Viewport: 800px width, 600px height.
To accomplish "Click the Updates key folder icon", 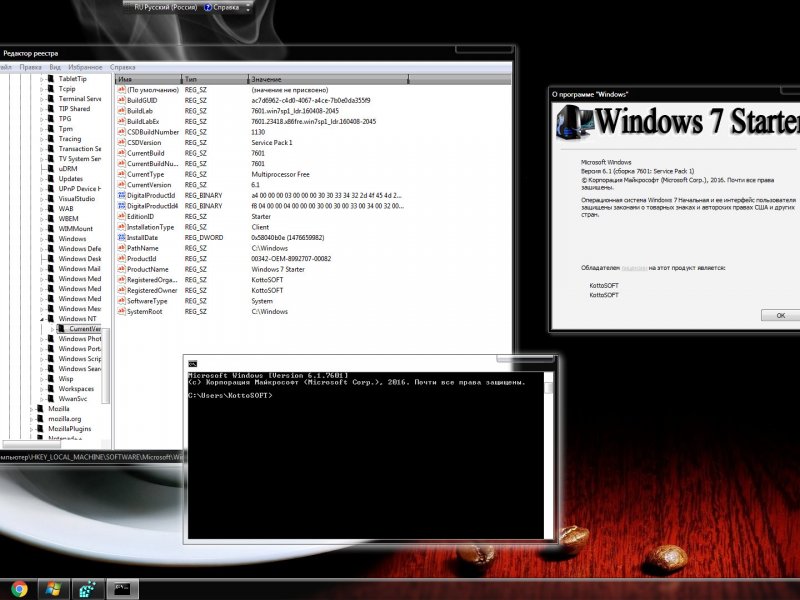I will (x=51, y=179).
